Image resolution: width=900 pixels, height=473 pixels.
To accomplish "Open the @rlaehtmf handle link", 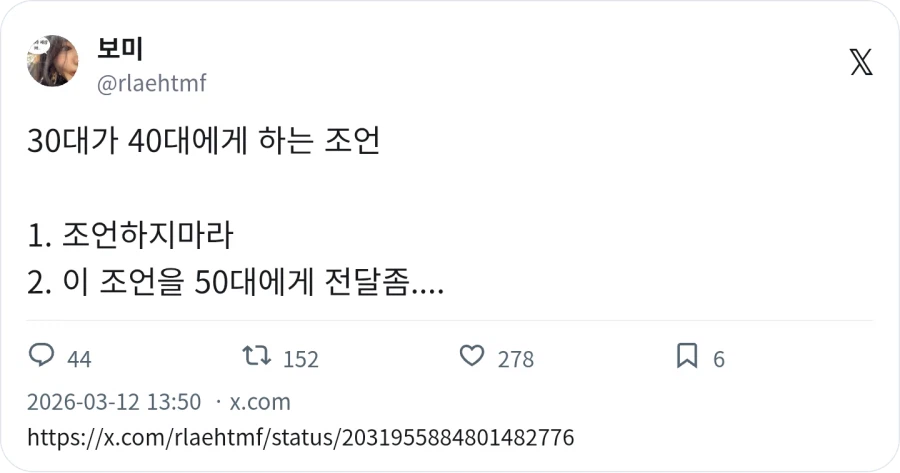I will (x=151, y=83).
